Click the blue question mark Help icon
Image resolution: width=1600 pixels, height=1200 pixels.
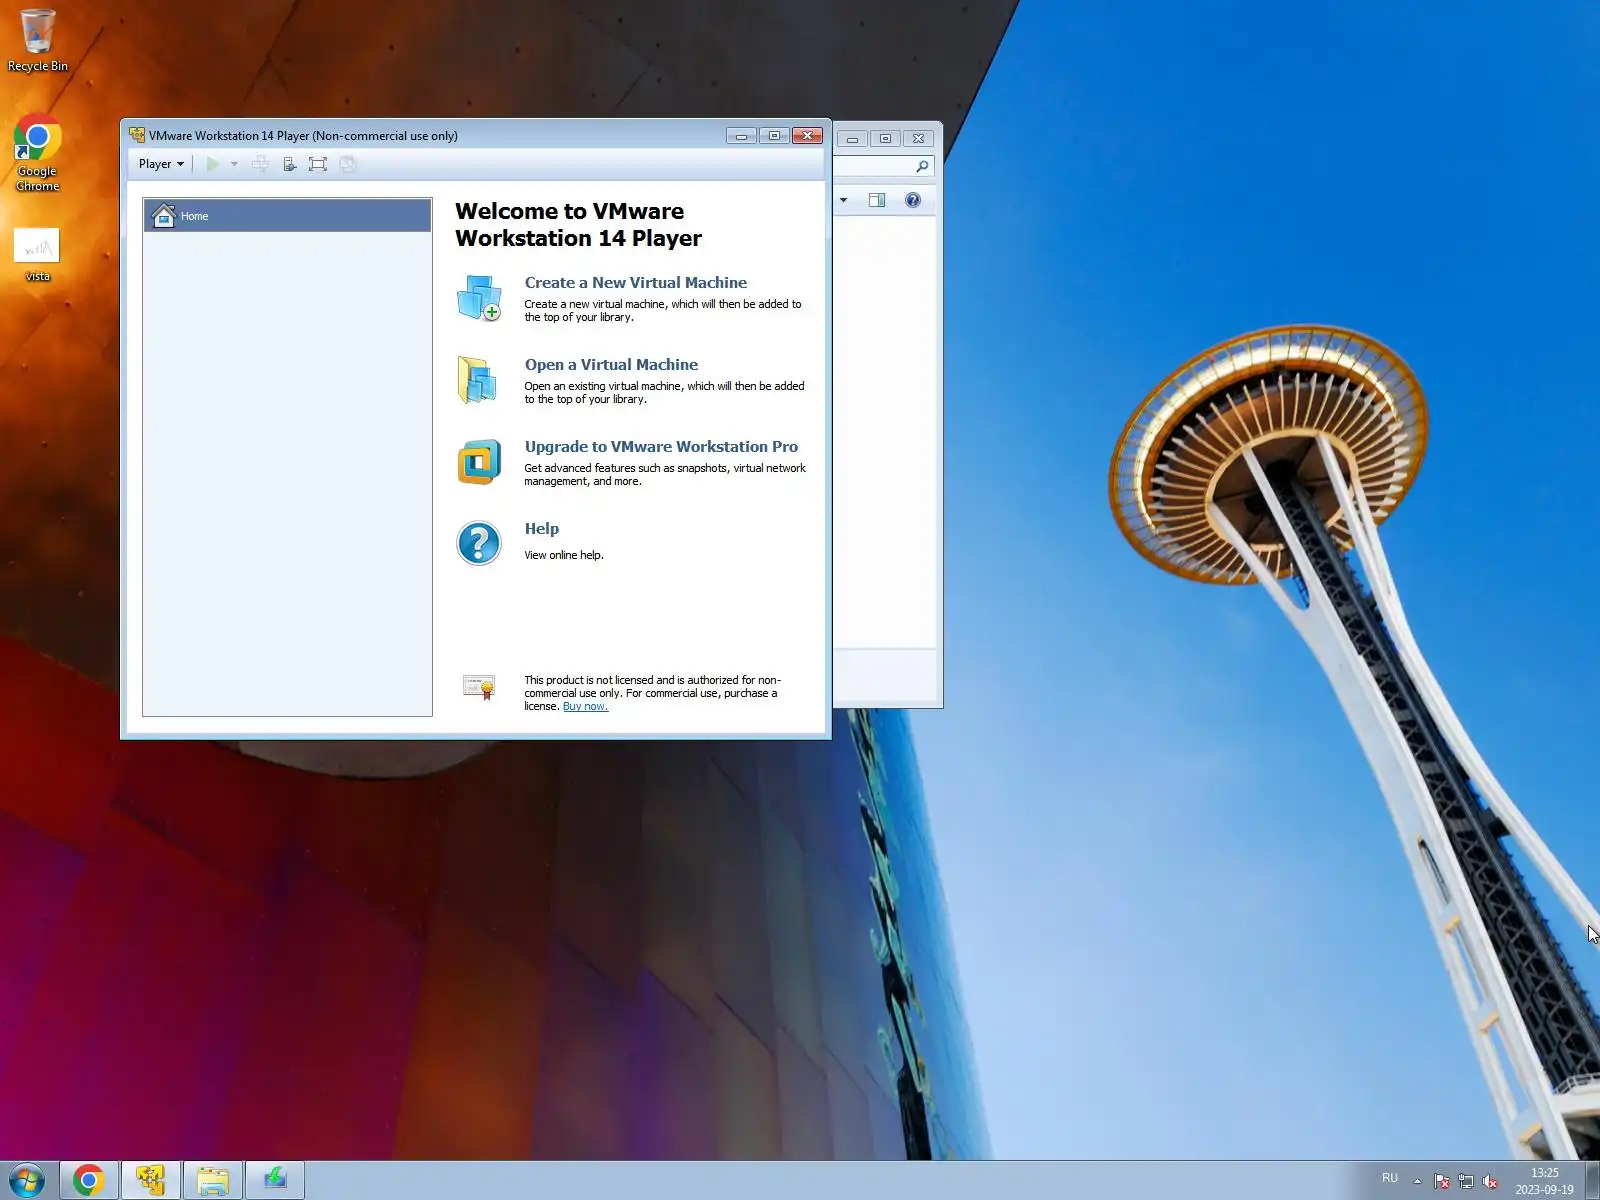click(x=479, y=544)
